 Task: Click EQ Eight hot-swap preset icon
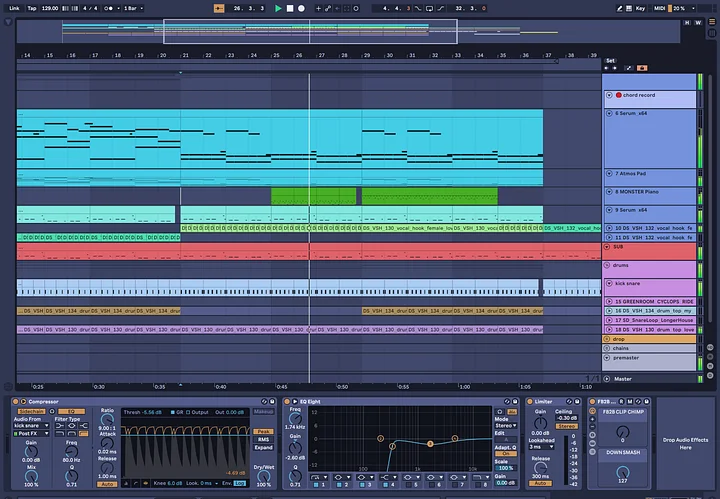(x=507, y=402)
